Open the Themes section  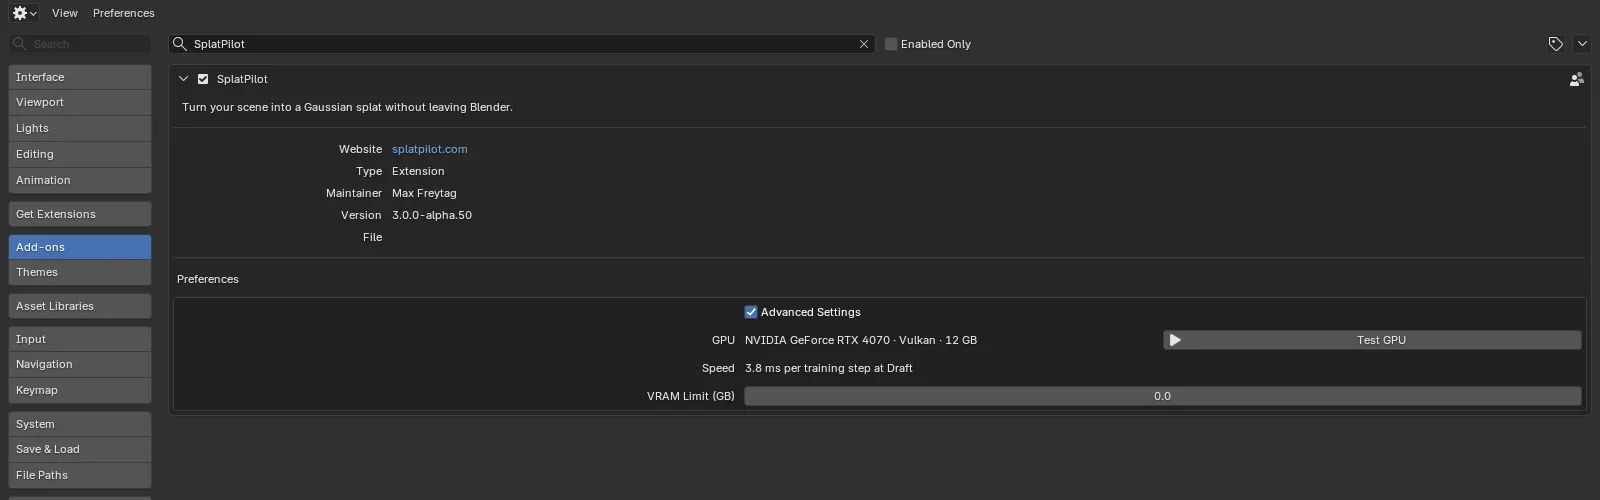[80, 272]
